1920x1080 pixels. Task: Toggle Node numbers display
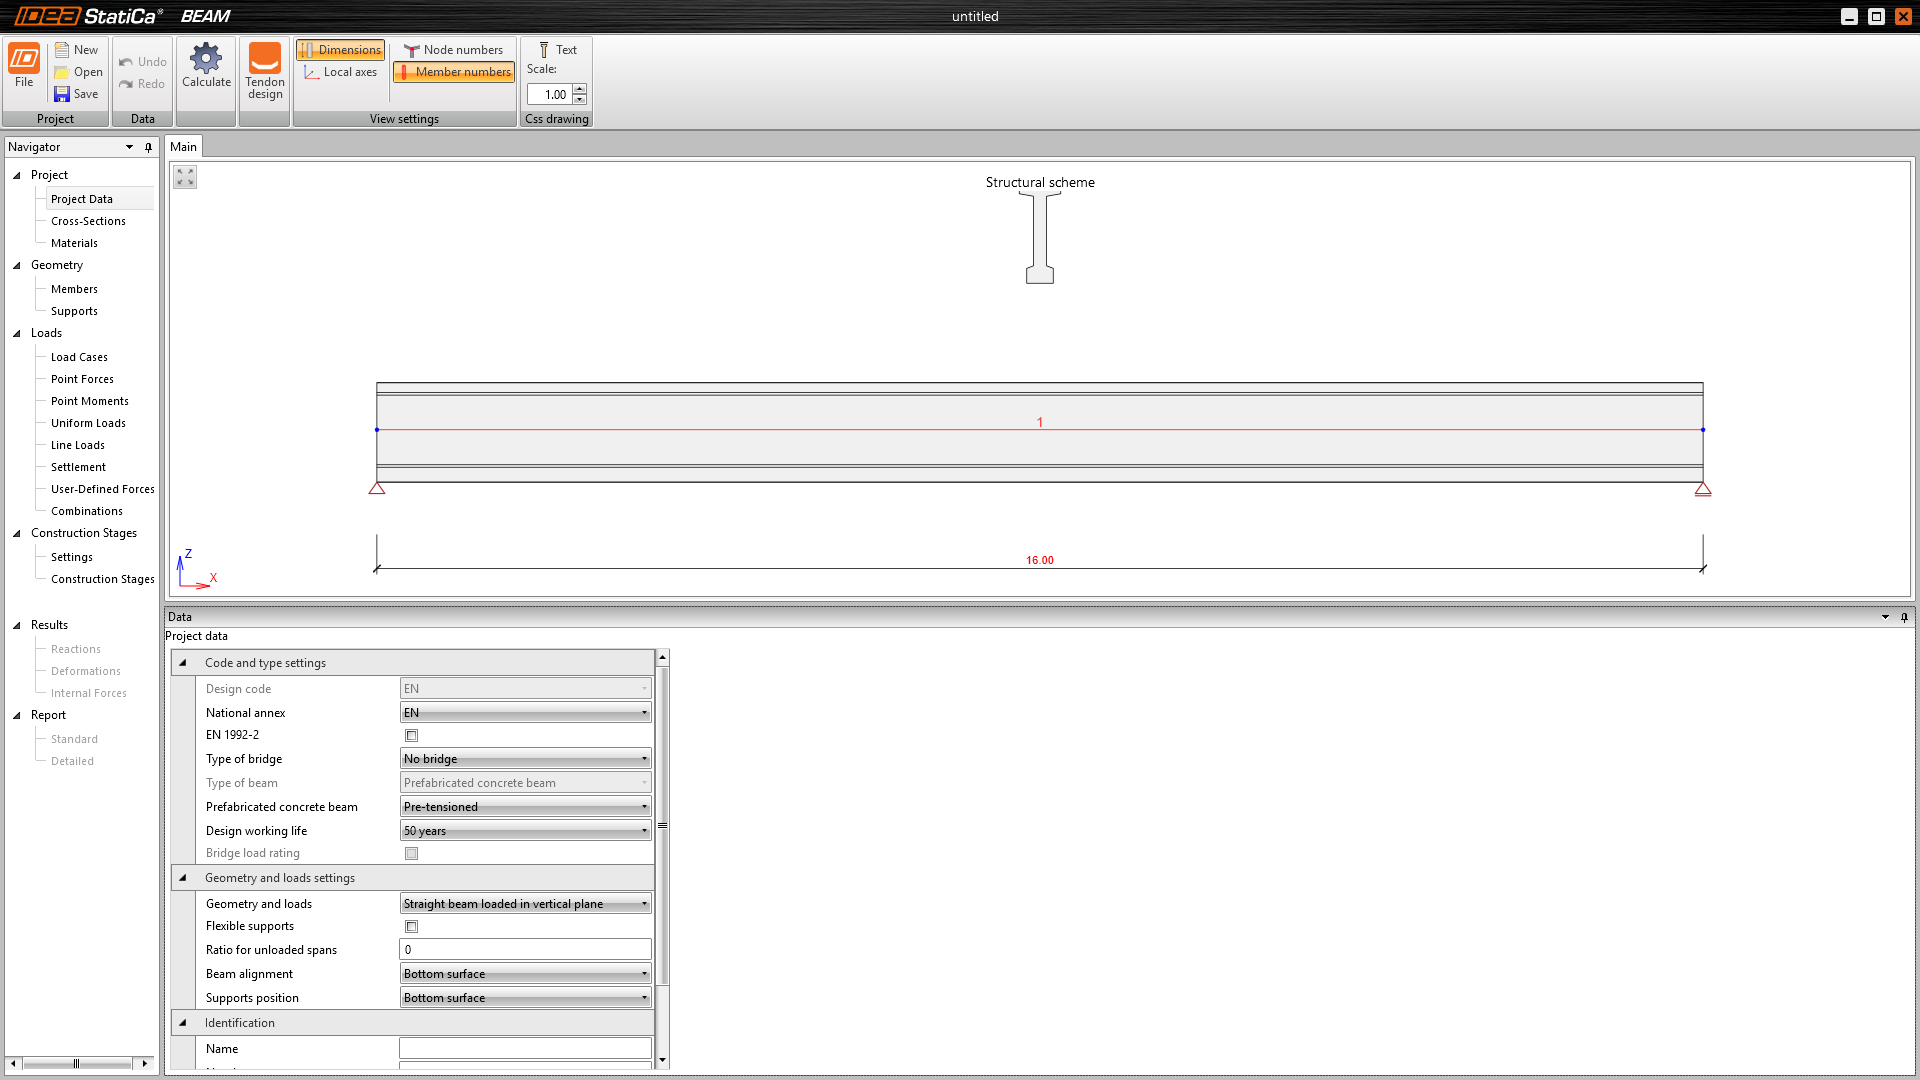(453, 50)
